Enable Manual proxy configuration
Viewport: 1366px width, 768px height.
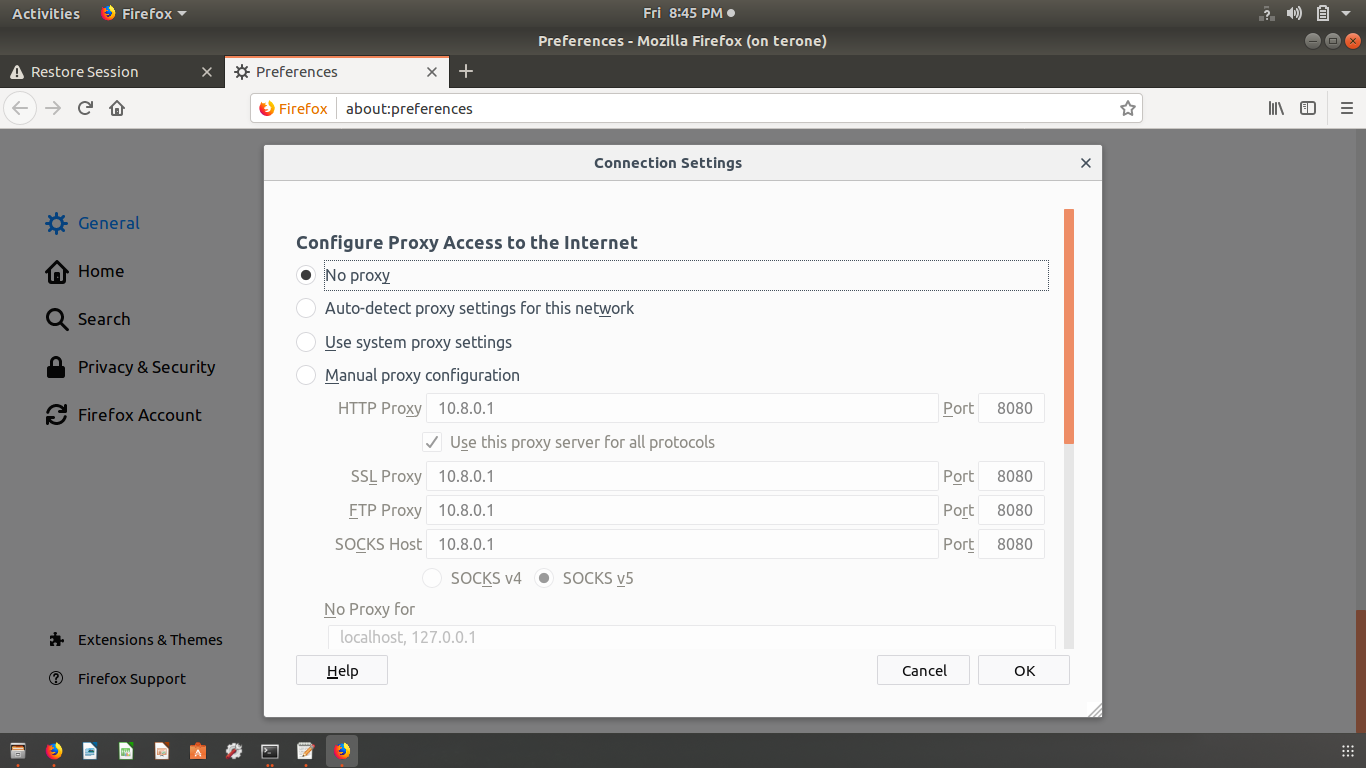[x=306, y=375]
